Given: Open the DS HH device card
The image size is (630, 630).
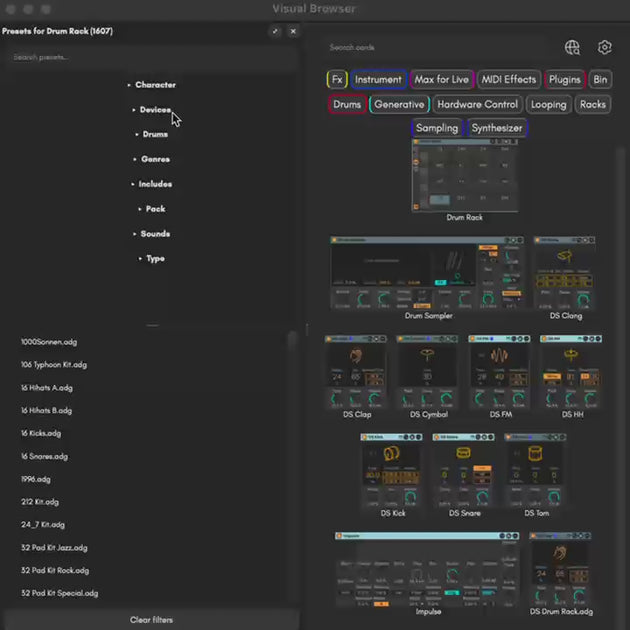Looking at the screenshot, I should pyautogui.click(x=571, y=377).
